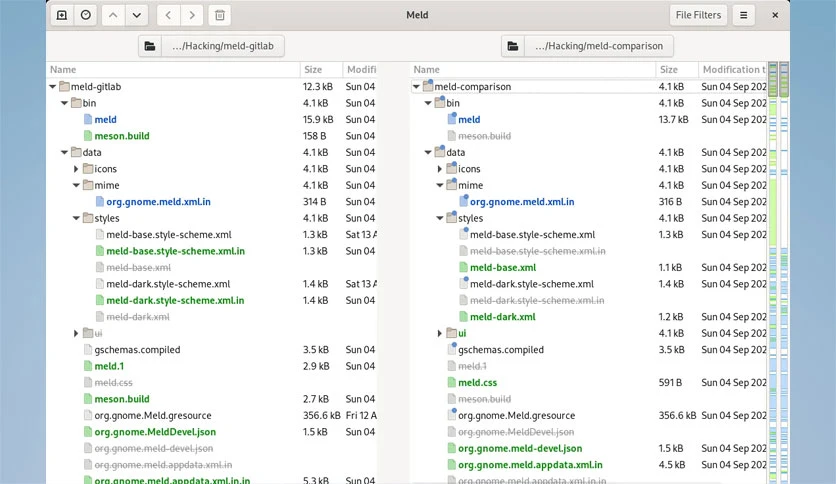Select meld-dark.xml in right pane
The width and height of the screenshot is (836, 484).
[503, 317]
